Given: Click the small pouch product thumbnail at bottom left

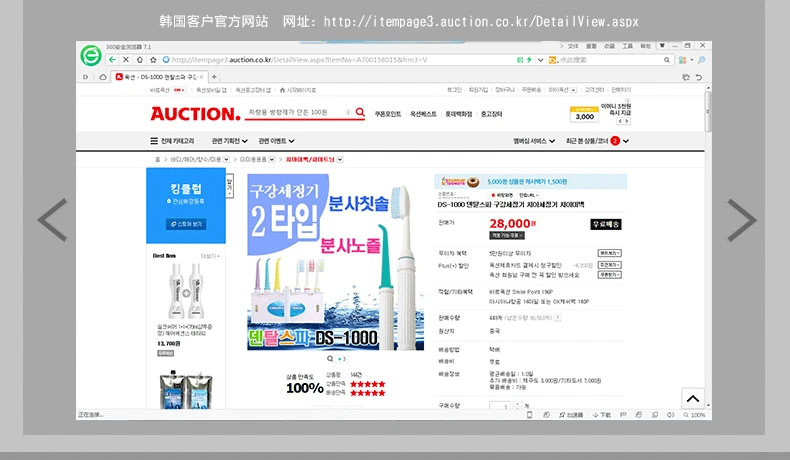Looking at the screenshot, I should (x=186, y=390).
